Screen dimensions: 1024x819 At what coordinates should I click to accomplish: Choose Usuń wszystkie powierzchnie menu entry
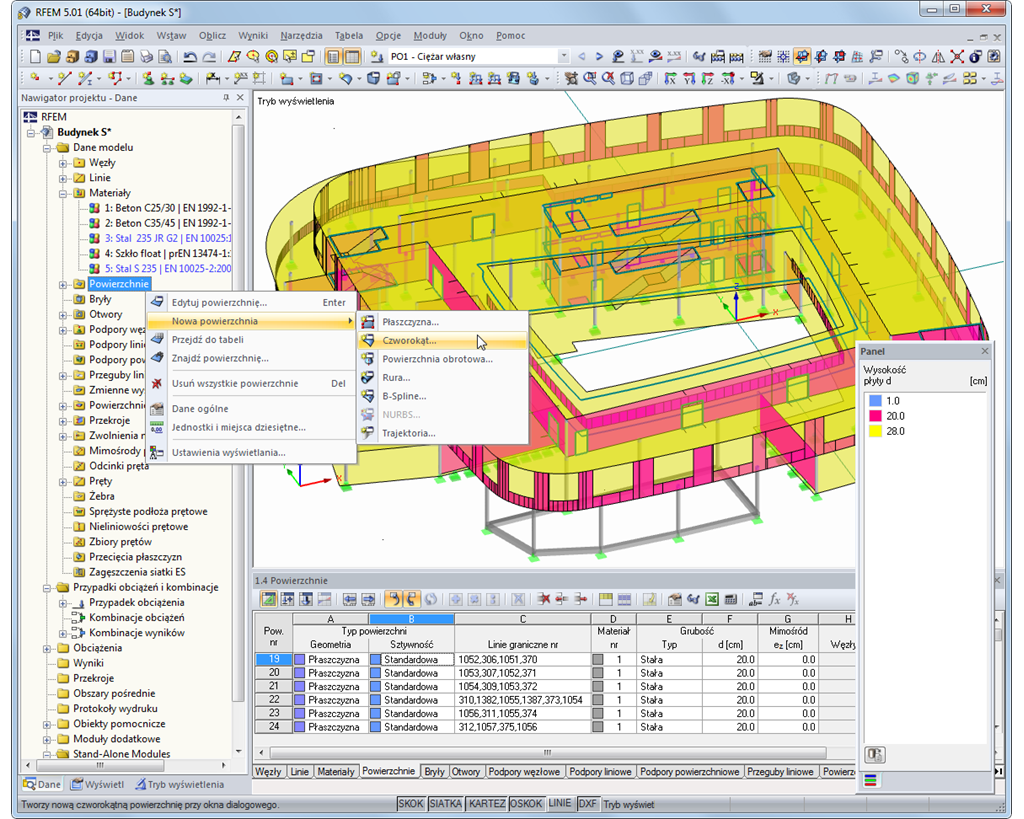pos(252,383)
